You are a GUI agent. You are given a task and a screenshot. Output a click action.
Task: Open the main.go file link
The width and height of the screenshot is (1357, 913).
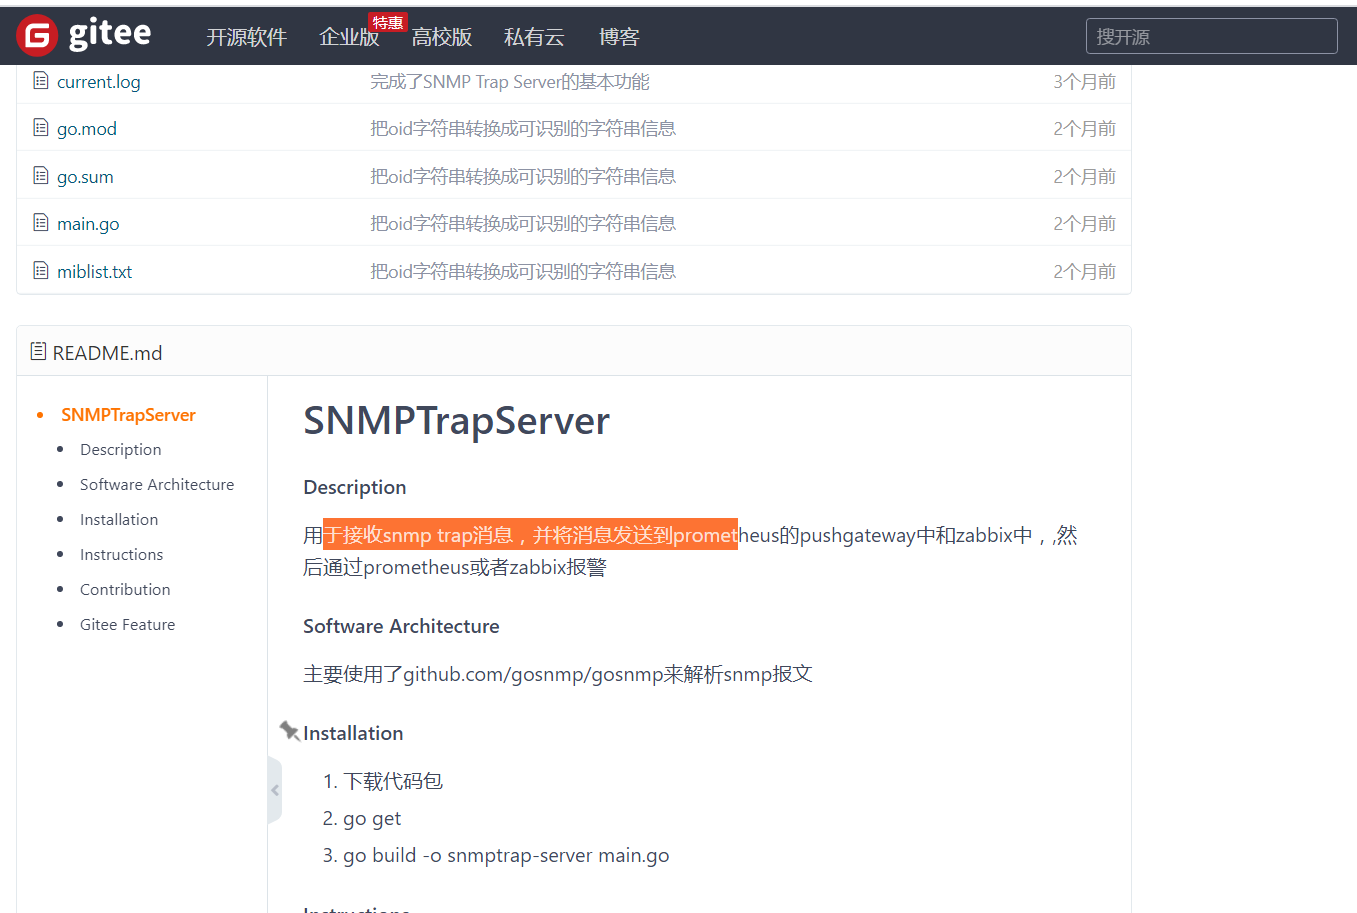[88, 224]
